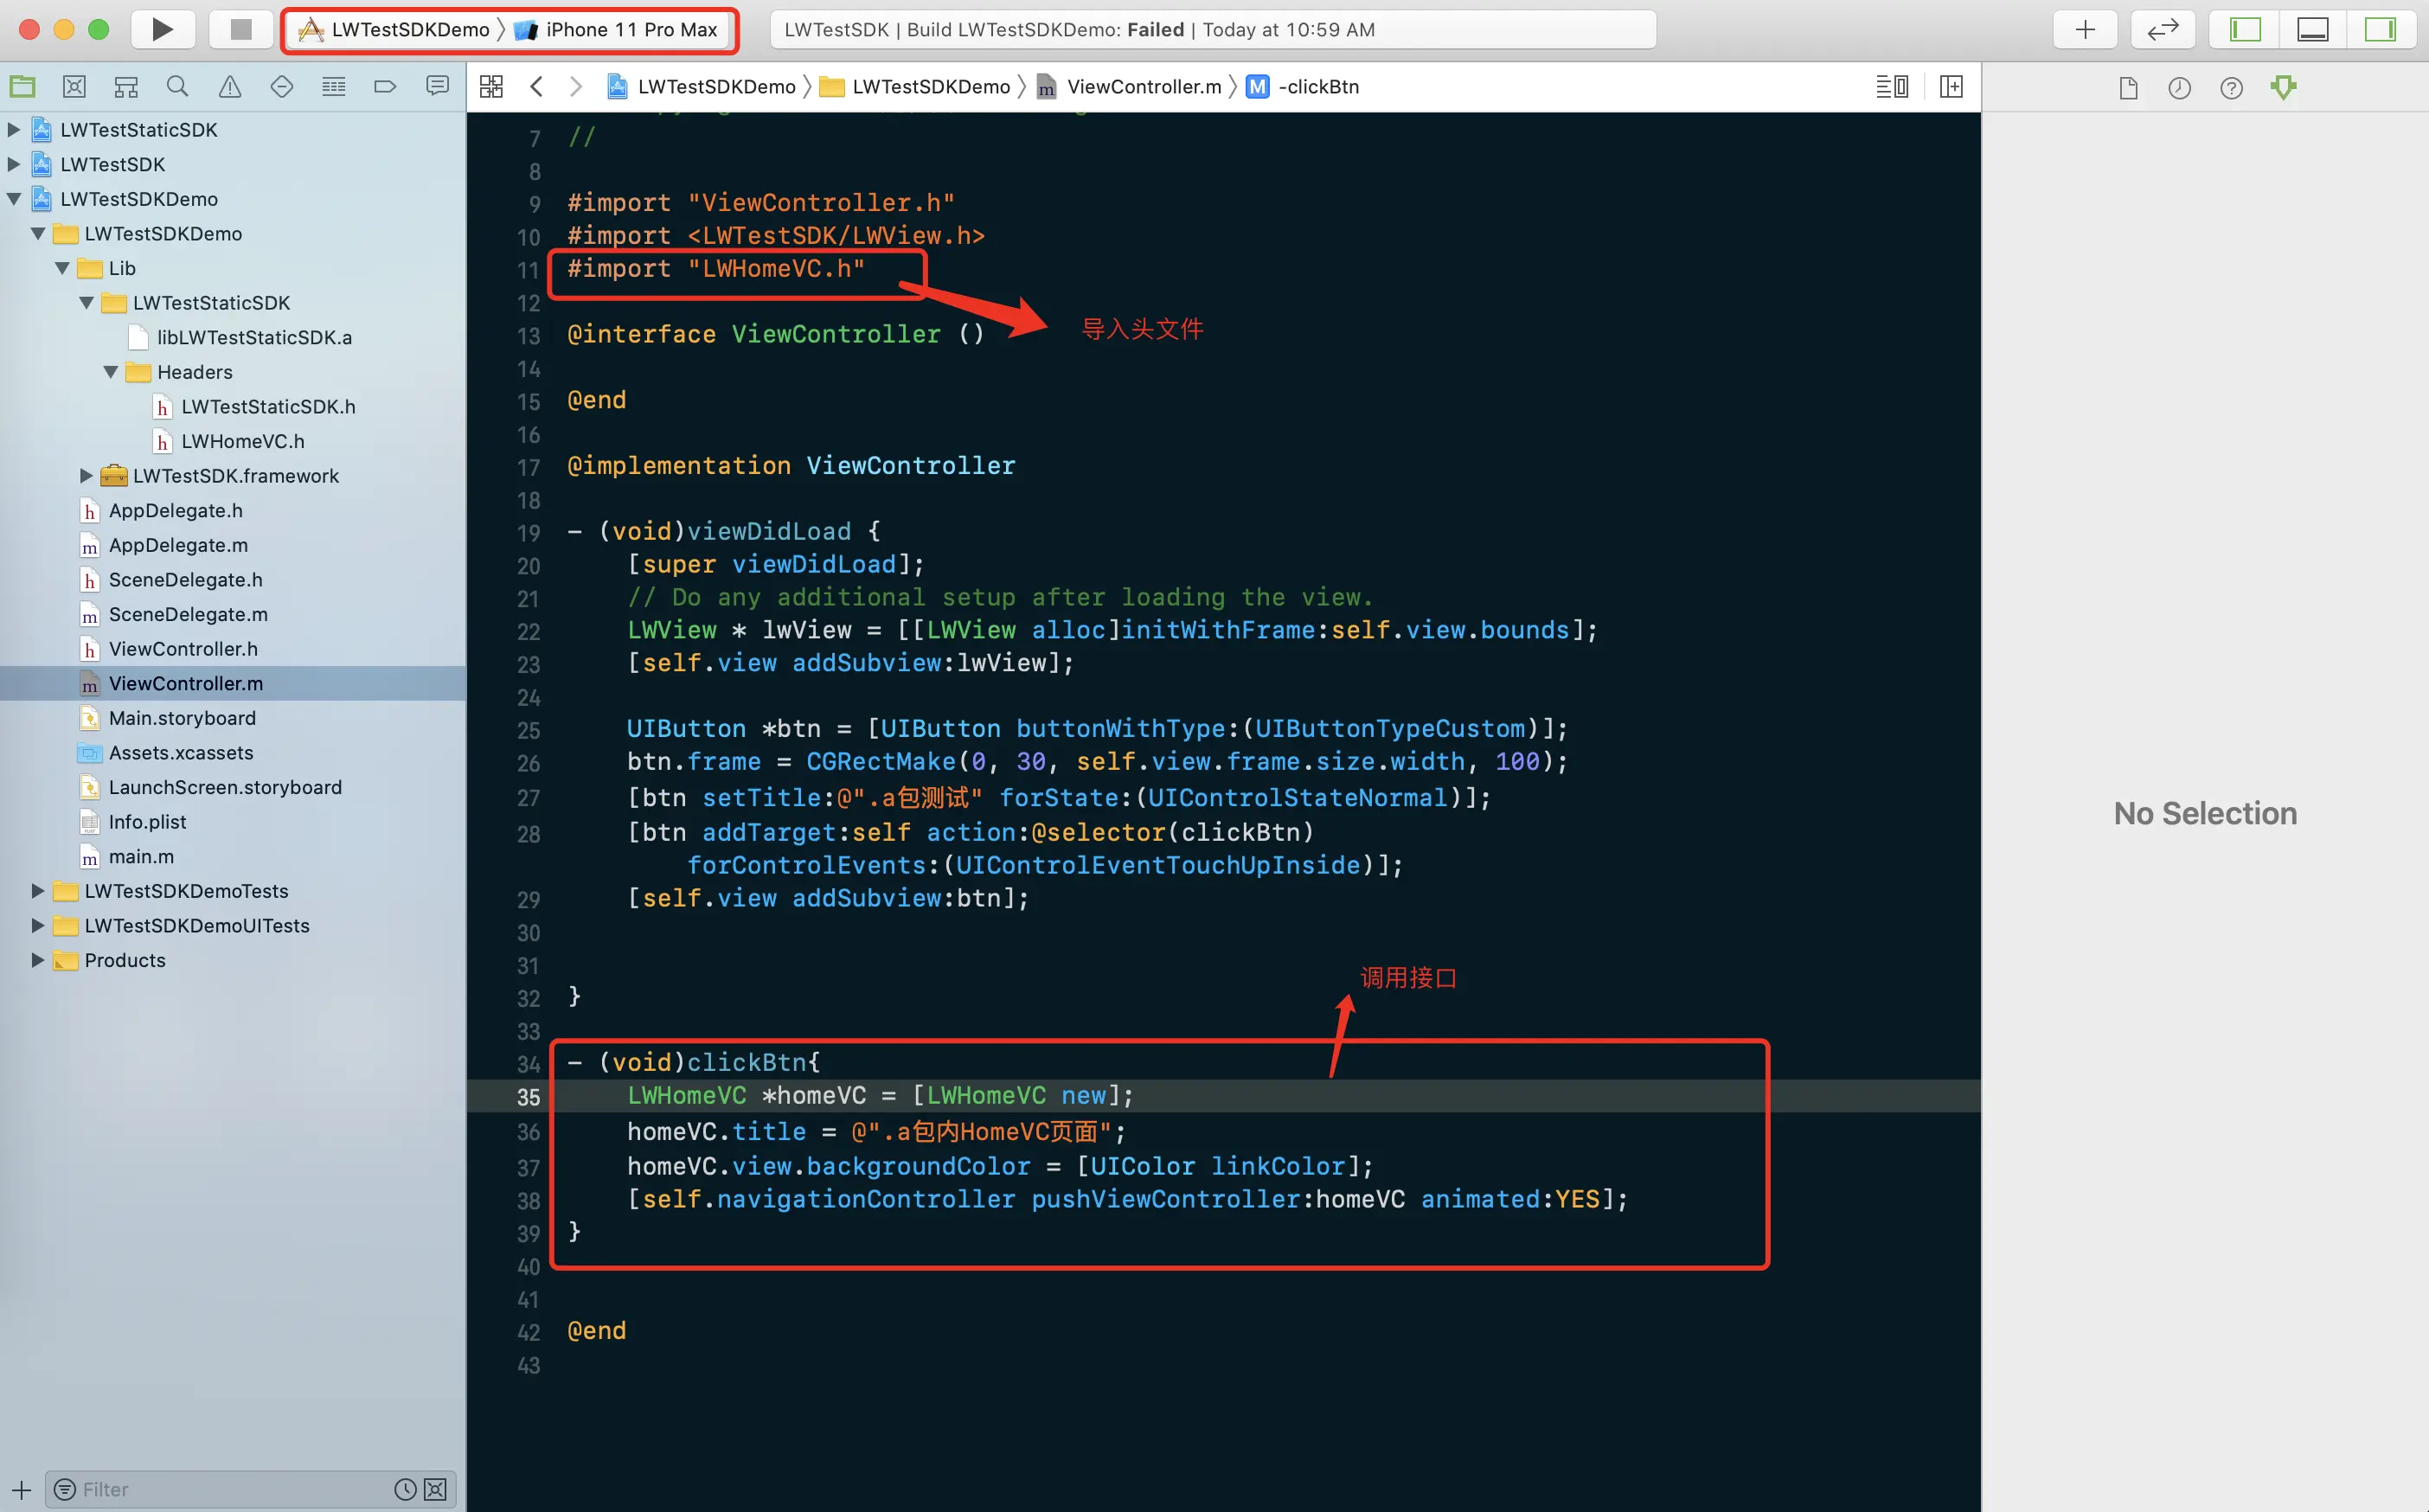Click the code review arrows button

click(x=2162, y=29)
